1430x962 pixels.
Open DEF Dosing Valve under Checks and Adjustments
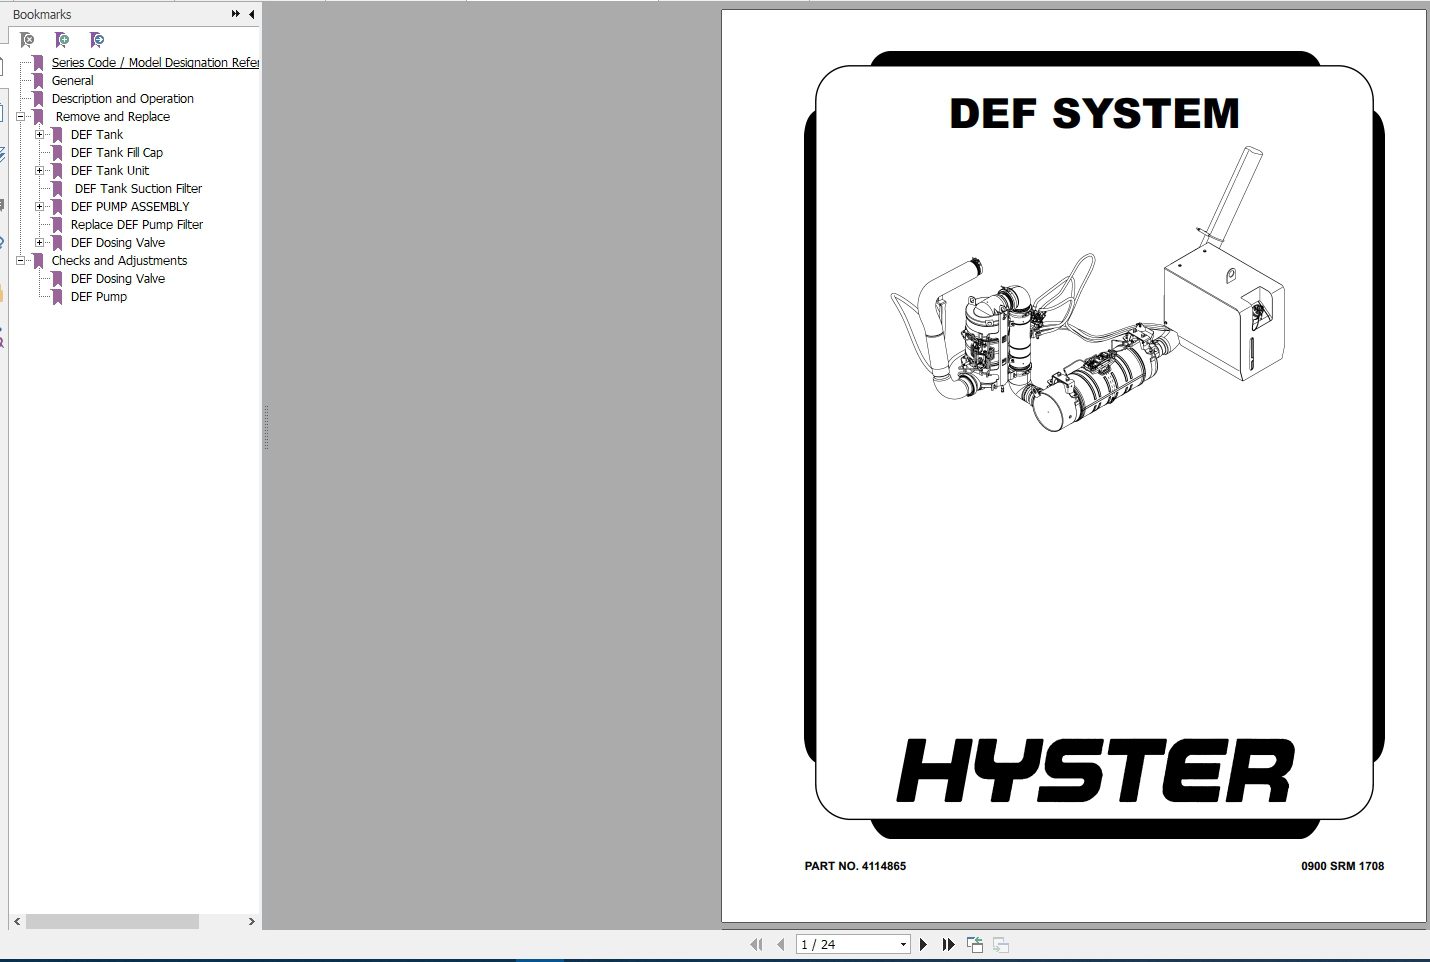click(118, 279)
